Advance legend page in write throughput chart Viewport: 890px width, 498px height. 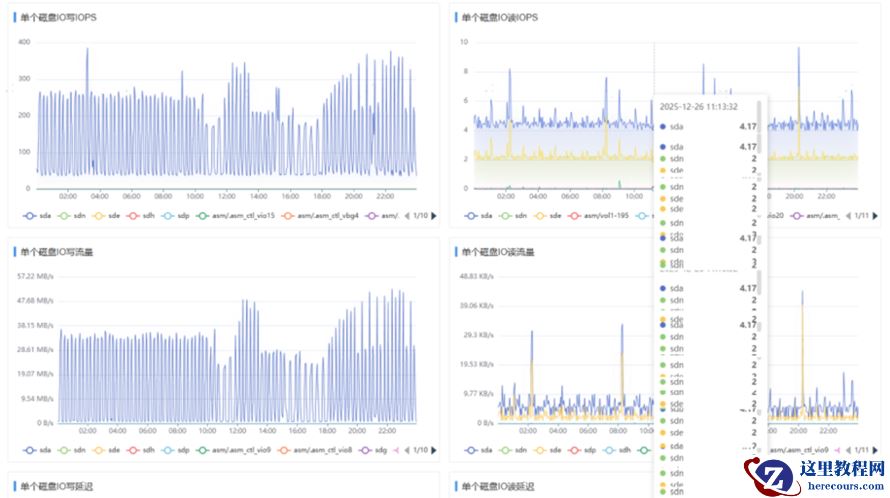coord(434,450)
